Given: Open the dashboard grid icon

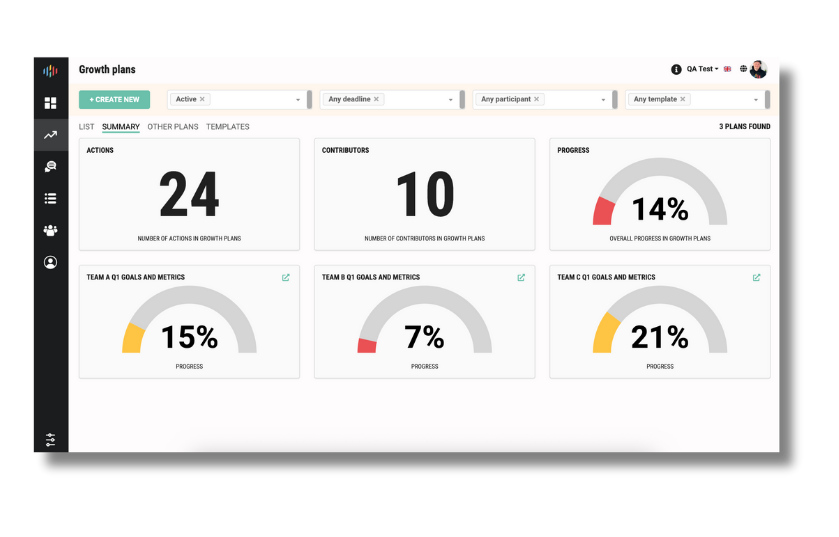Looking at the screenshot, I should click(x=50, y=103).
